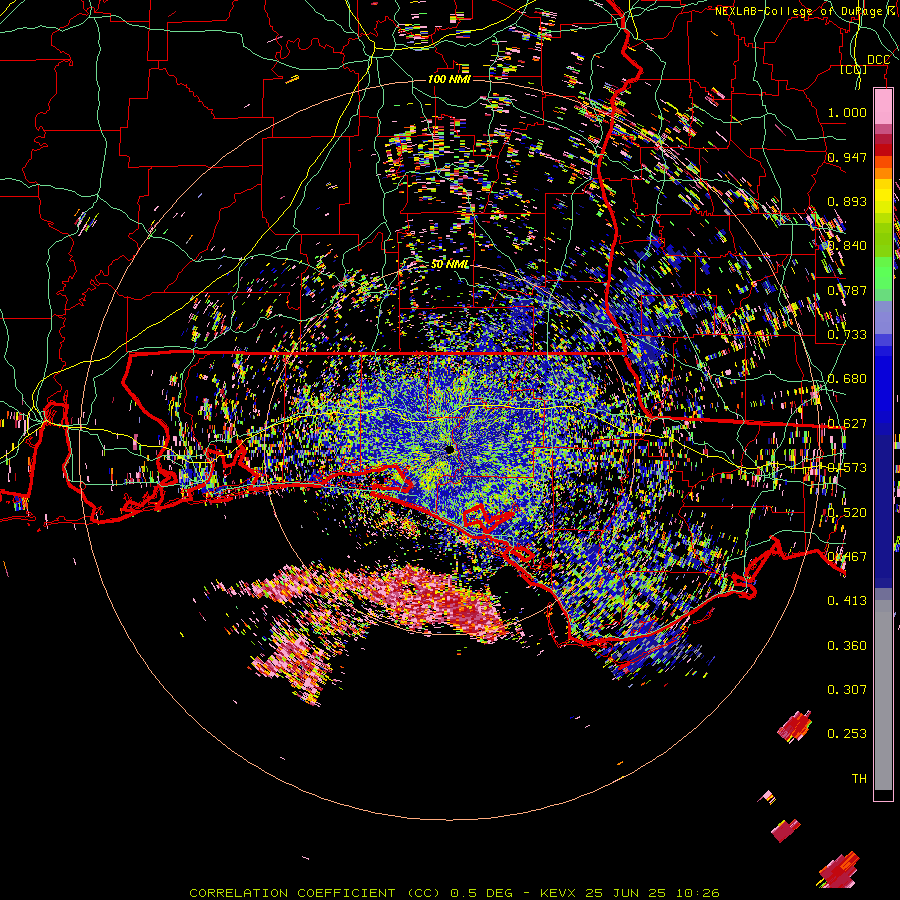
Task: Select the 0.733 legend value
Action: pos(847,335)
